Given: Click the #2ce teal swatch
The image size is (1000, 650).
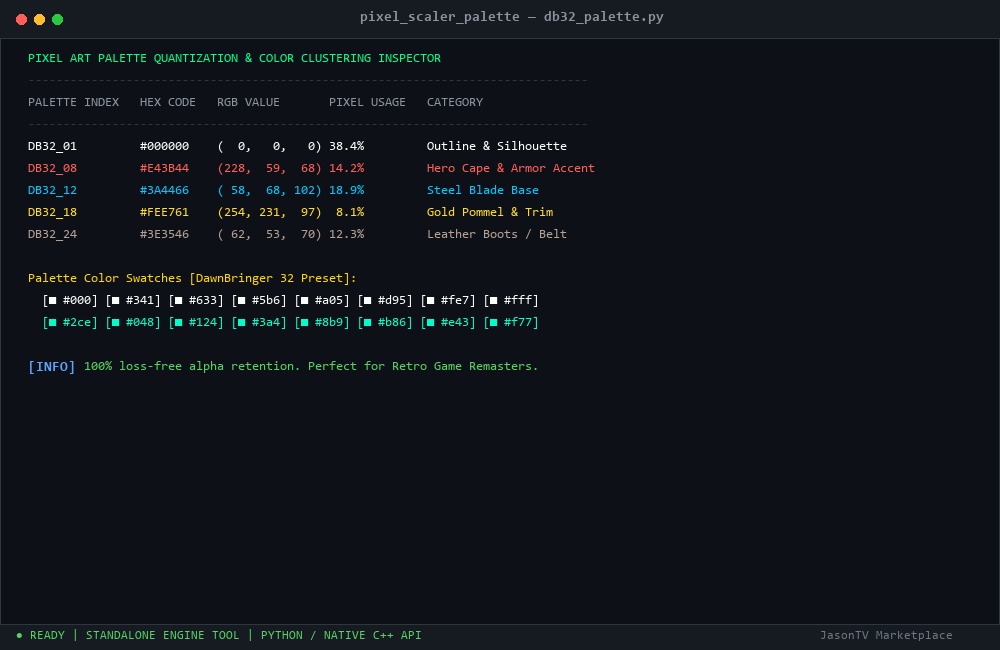Looking at the screenshot, I should 70,322.
